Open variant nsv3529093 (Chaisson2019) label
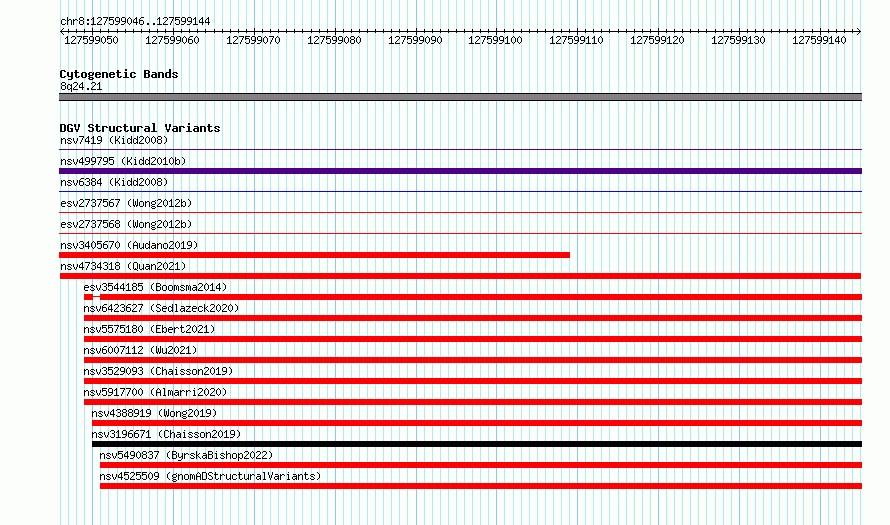This screenshot has width=890, height=525. [x=158, y=371]
